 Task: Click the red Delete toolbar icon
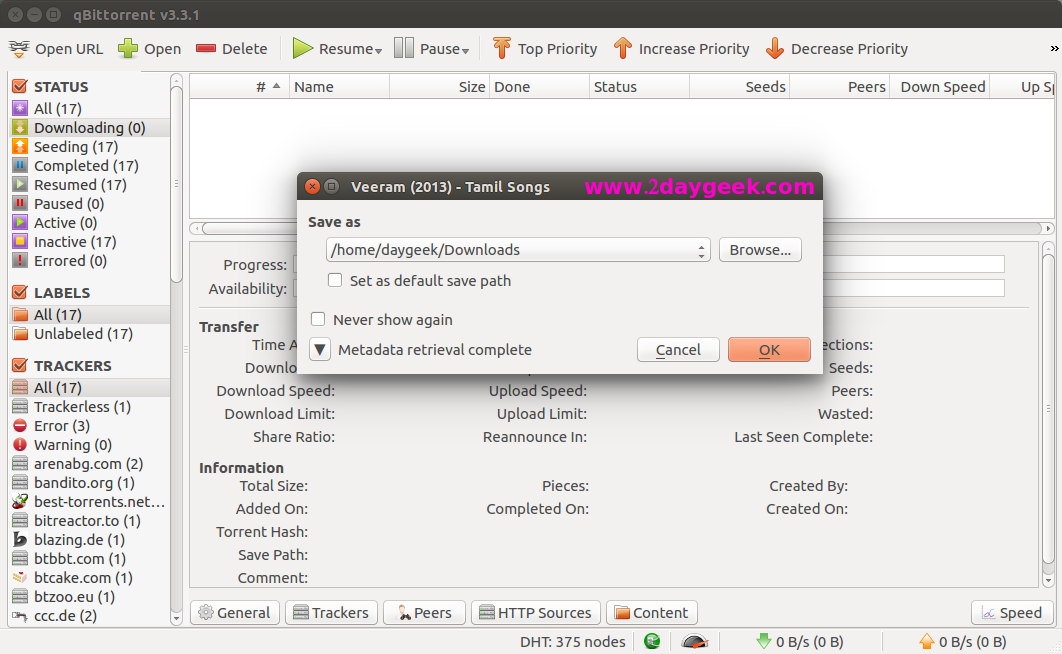[x=205, y=49]
